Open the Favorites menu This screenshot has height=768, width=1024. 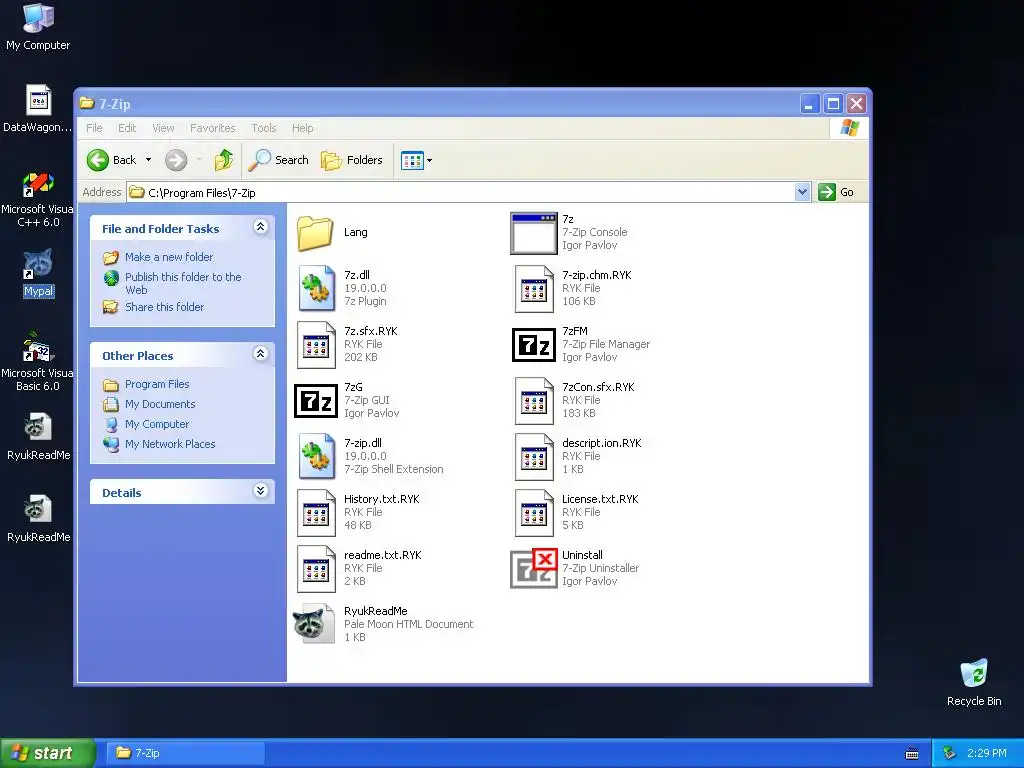click(x=212, y=128)
